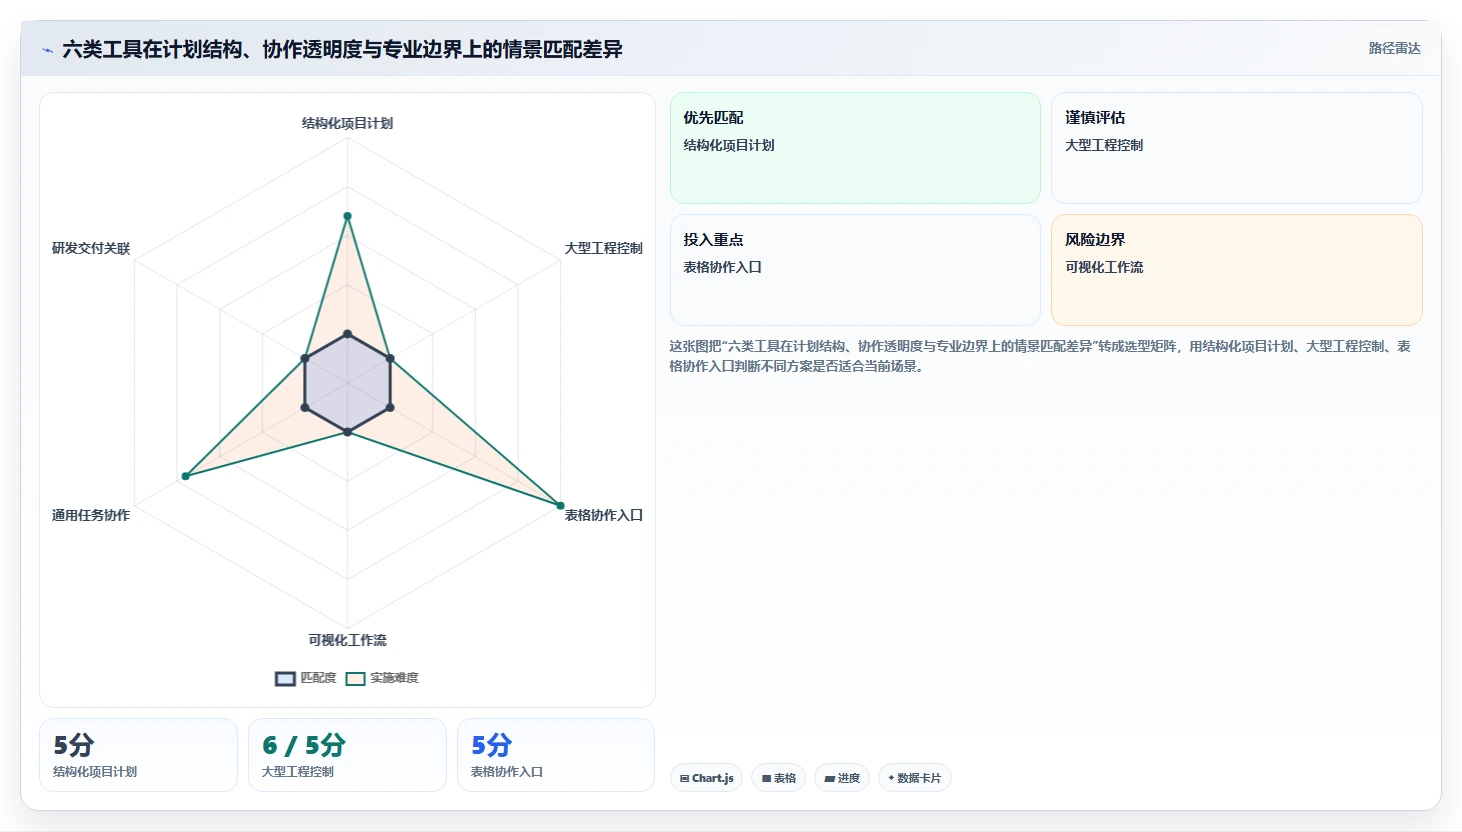Screen dimensions: 1462x832
Task: Click the green 实施难度 point on the 结构化项目计划 axis
Action: [347, 216]
